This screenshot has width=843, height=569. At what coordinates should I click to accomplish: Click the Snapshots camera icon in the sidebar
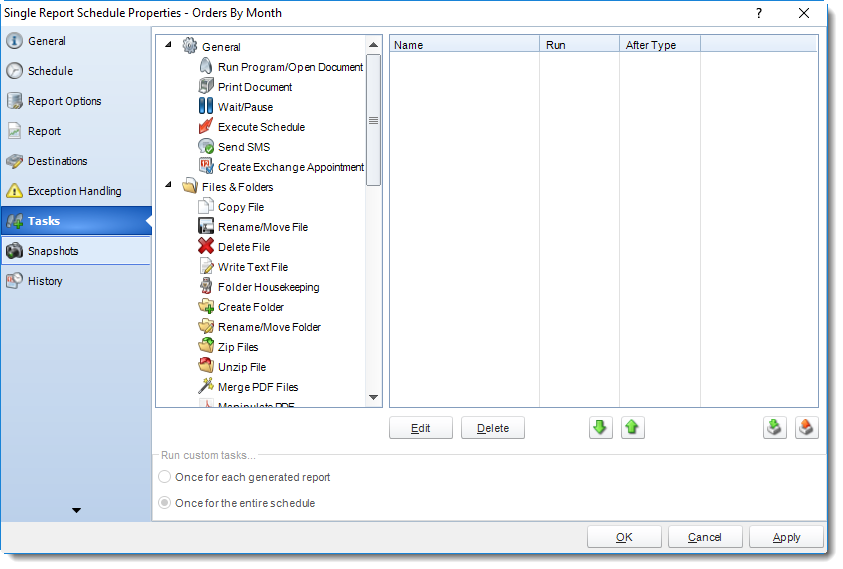pyautogui.click(x=15, y=251)
